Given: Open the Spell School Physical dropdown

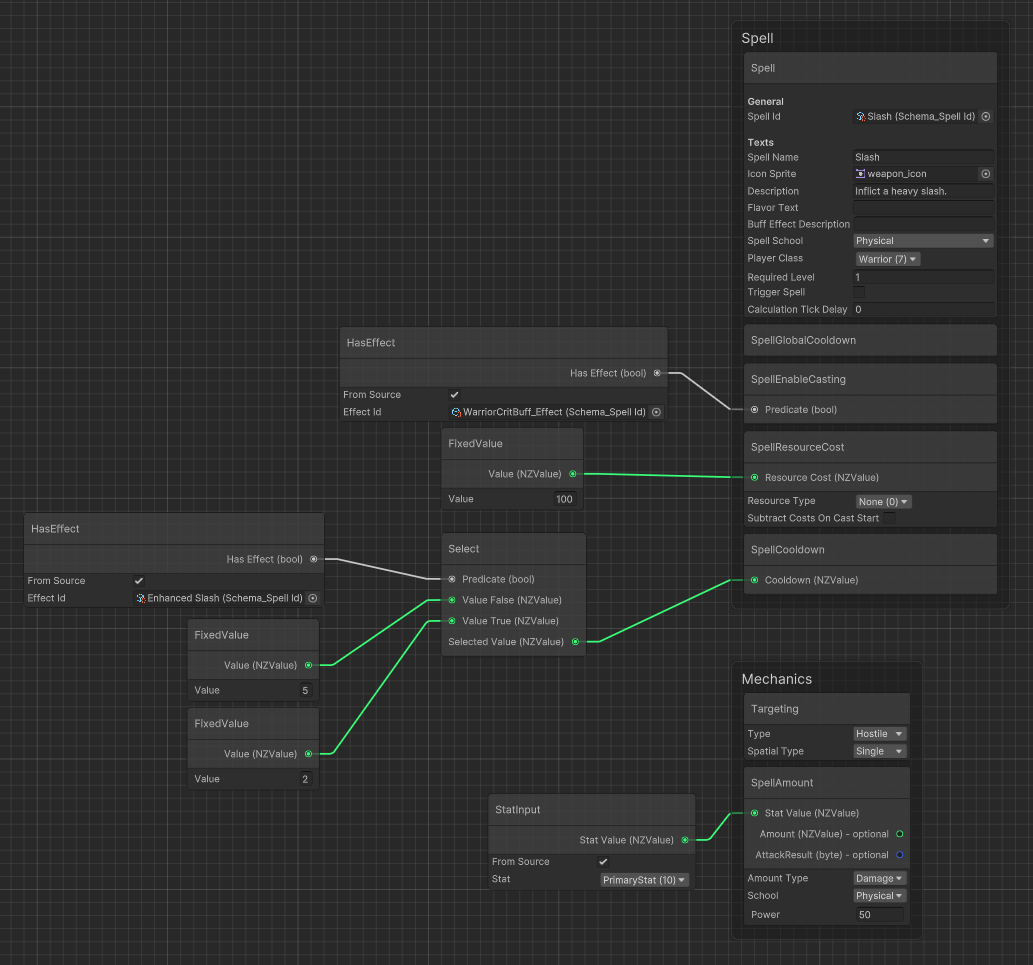Looking at the screenshot, I should pos(922,240).
